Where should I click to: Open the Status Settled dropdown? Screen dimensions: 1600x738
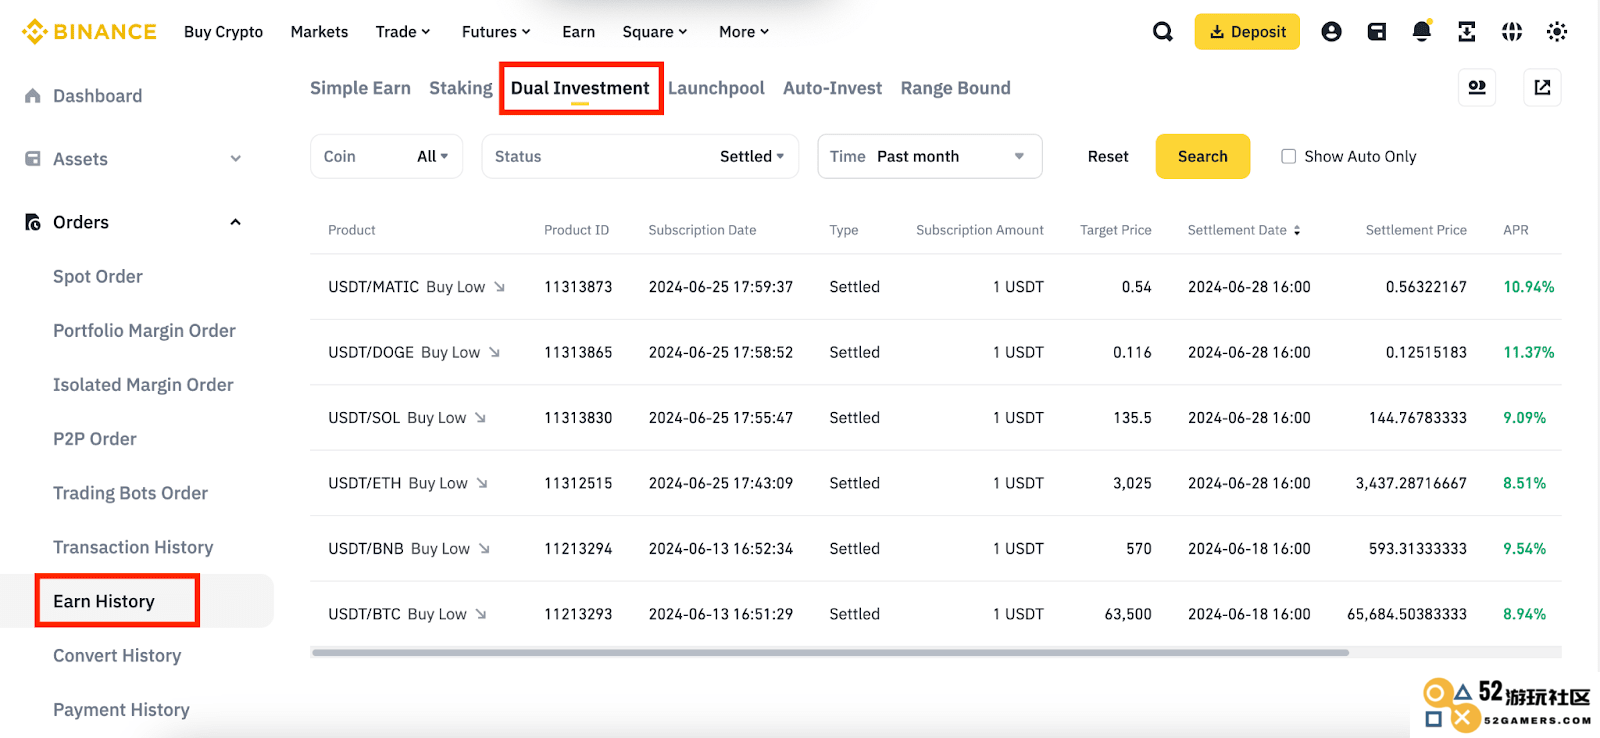coord(640,156)
